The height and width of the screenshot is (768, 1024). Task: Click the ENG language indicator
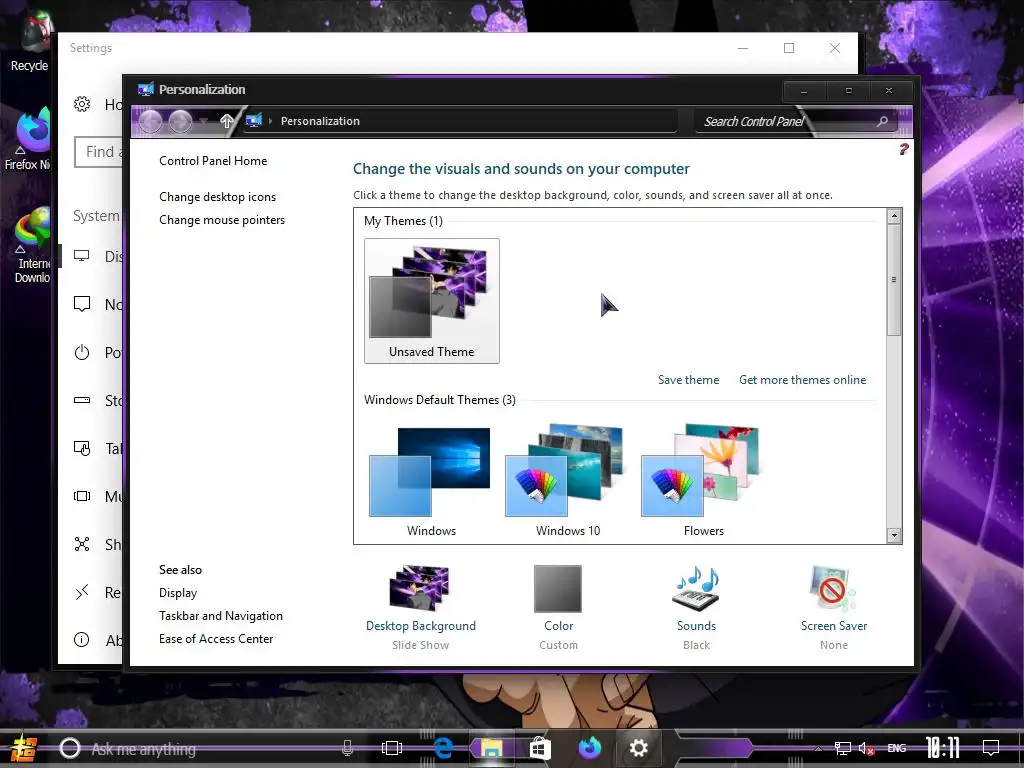tap(897, 748)
